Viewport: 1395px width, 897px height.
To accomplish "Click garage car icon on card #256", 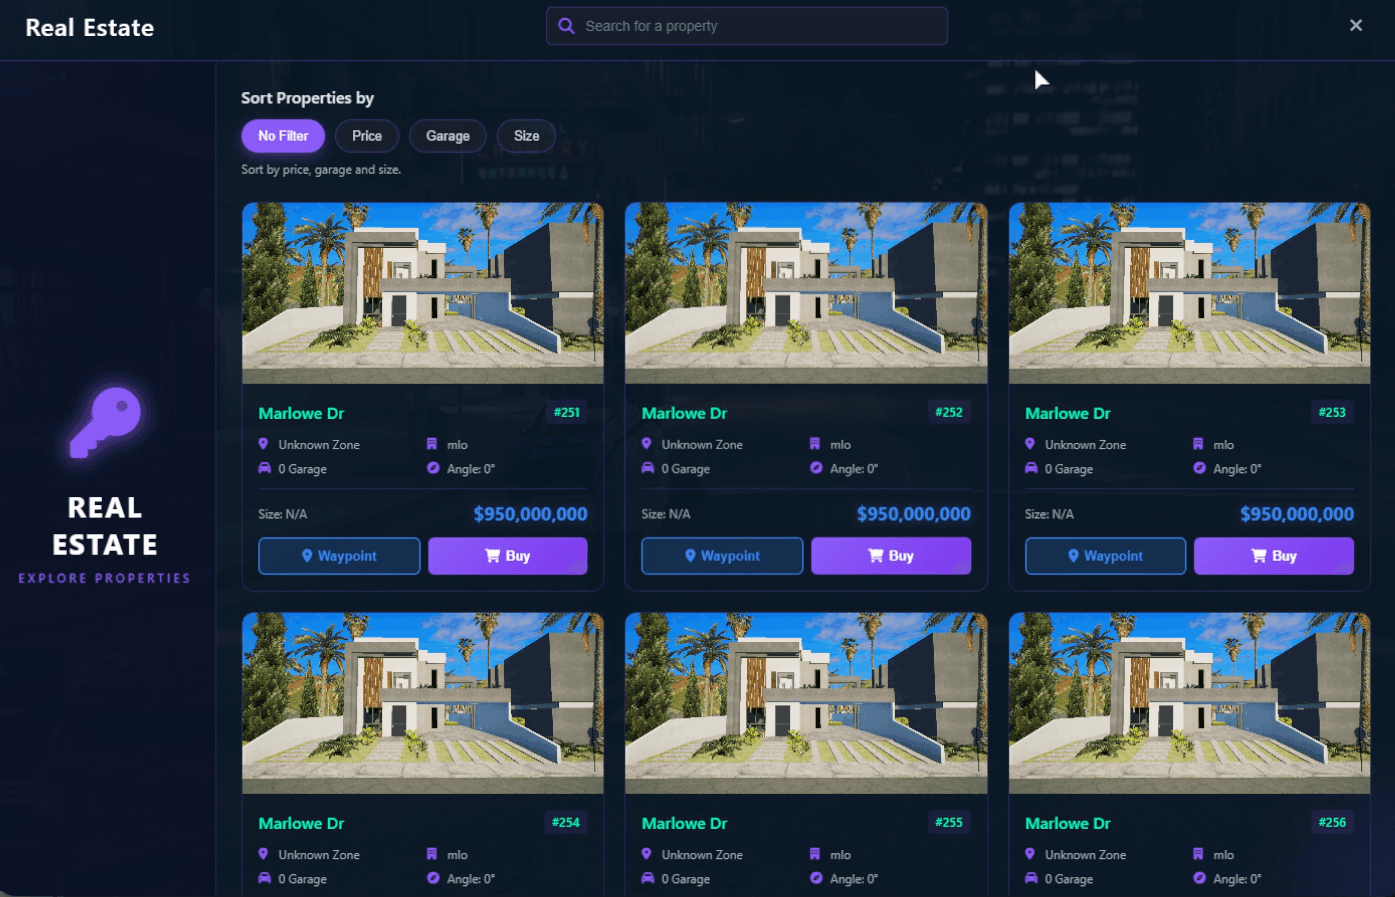I will point(1031,878).
